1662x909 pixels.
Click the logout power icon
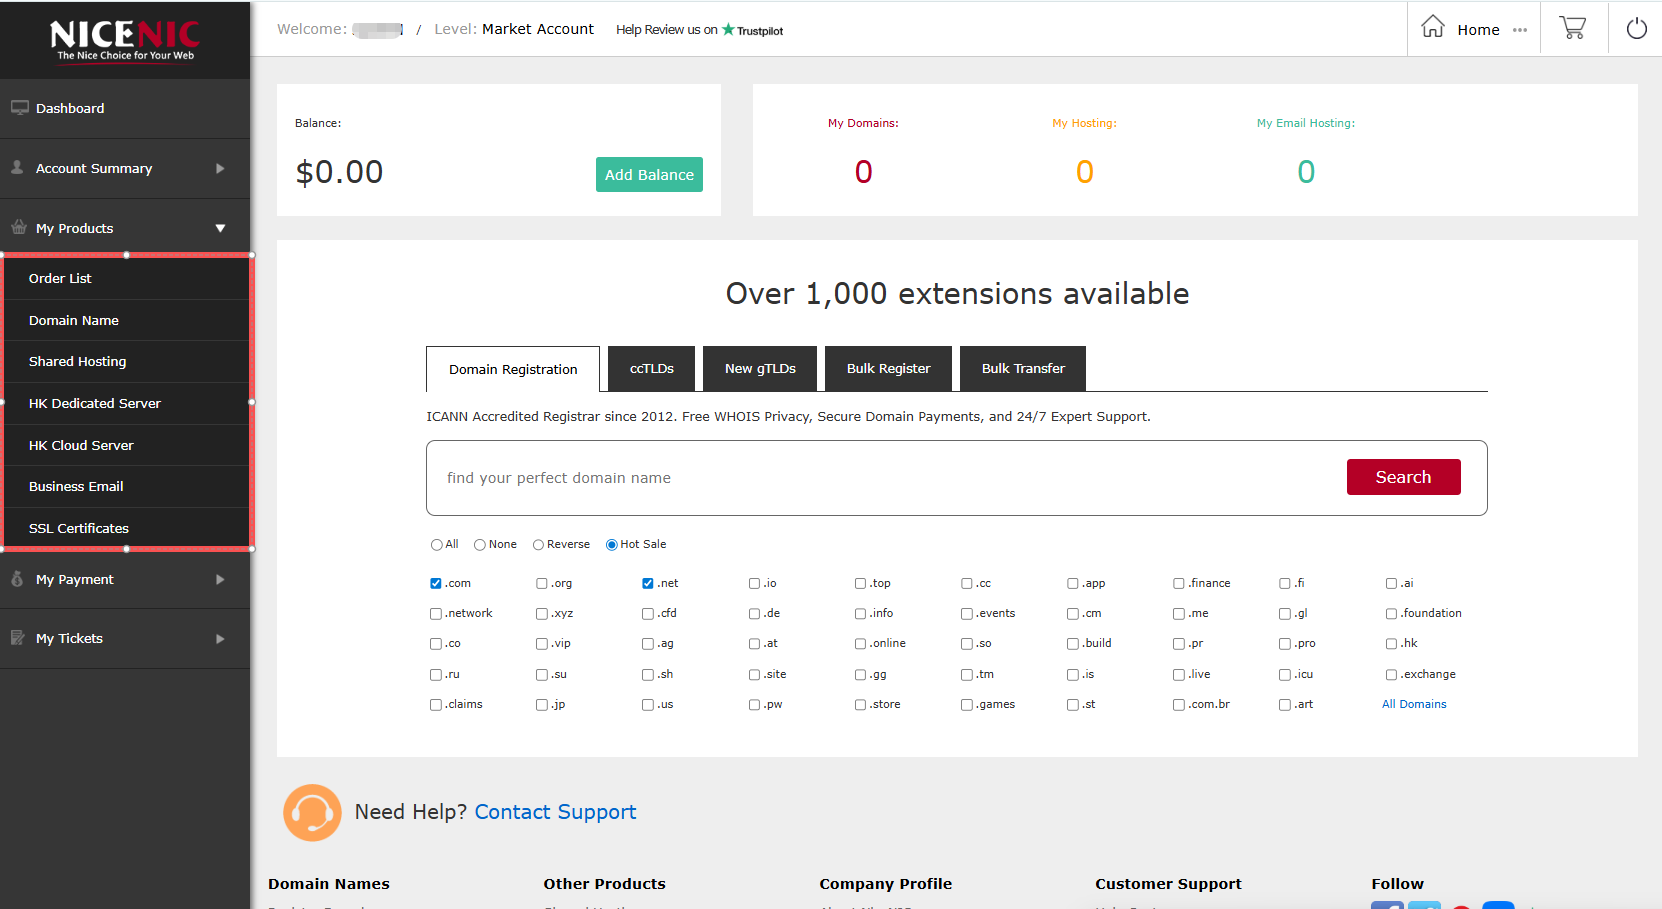1636,28
